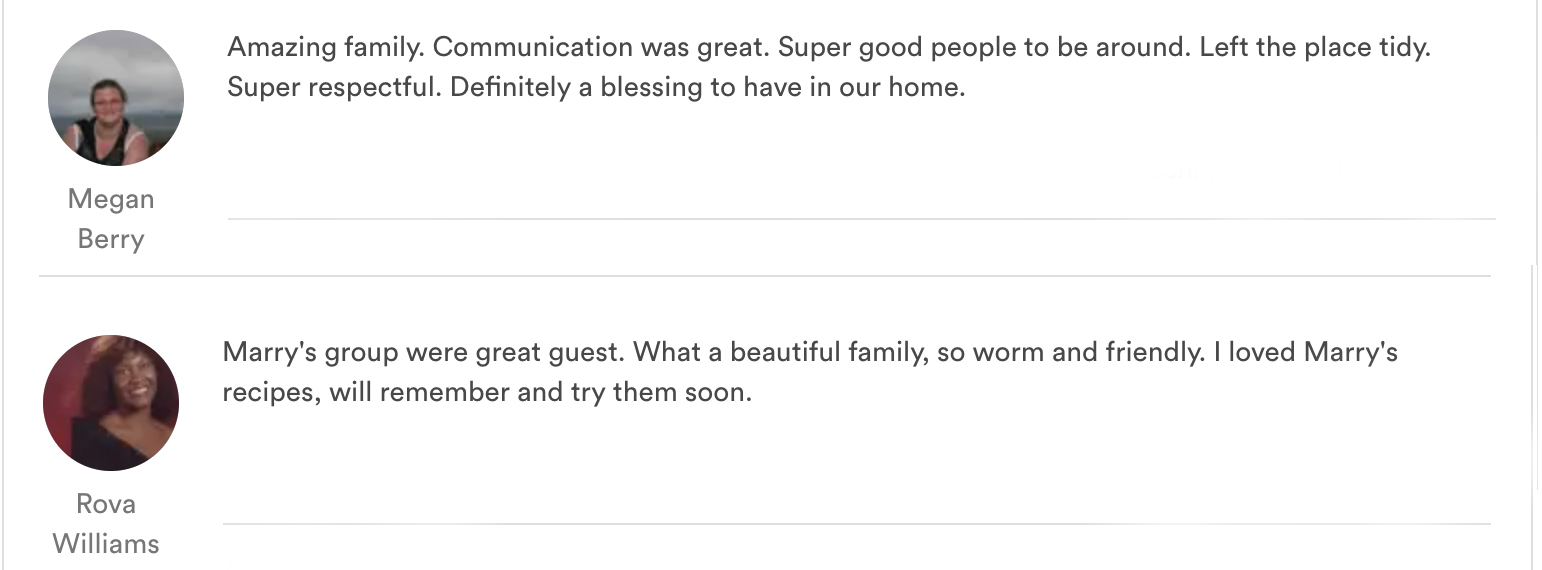Screen dimensions: 1542x570
Task: Click the word "Williams" under the second avatar
Action: click(106, 544)
